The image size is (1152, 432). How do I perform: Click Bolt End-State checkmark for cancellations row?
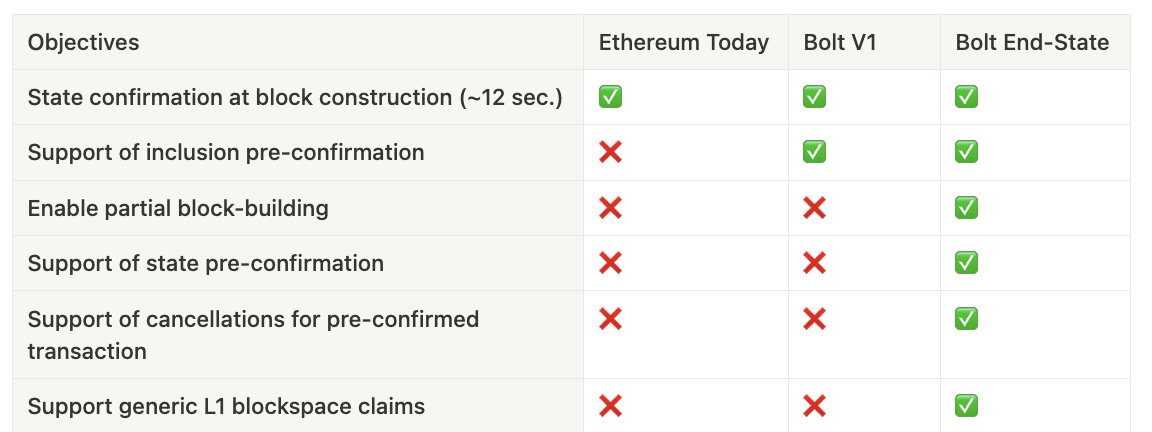(x=966, y=319)
